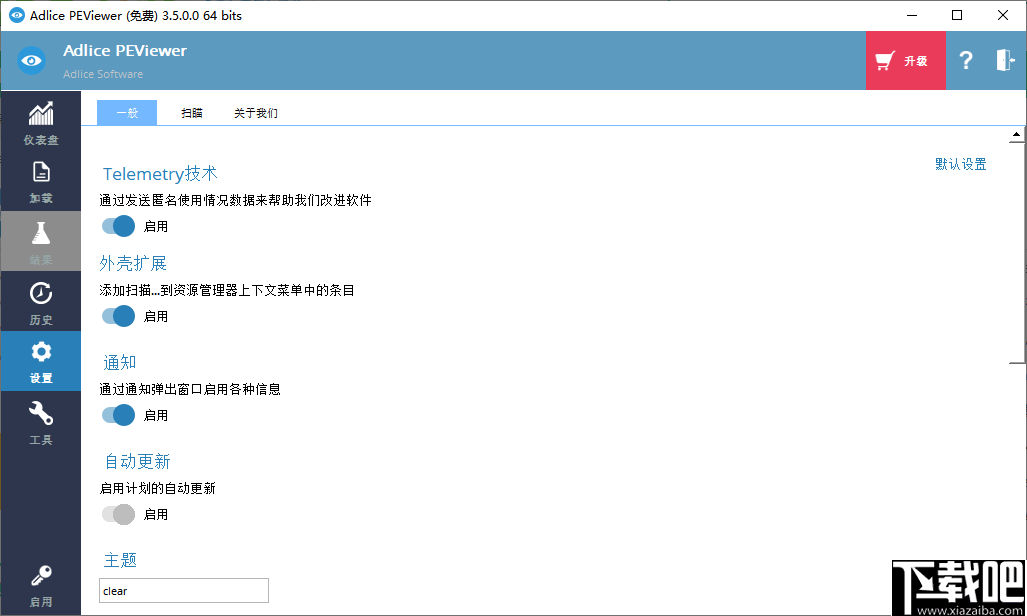Viewport: 1027px width, 616px height.
Task: Open the 设置 settings panel
Action: [40, 361]
